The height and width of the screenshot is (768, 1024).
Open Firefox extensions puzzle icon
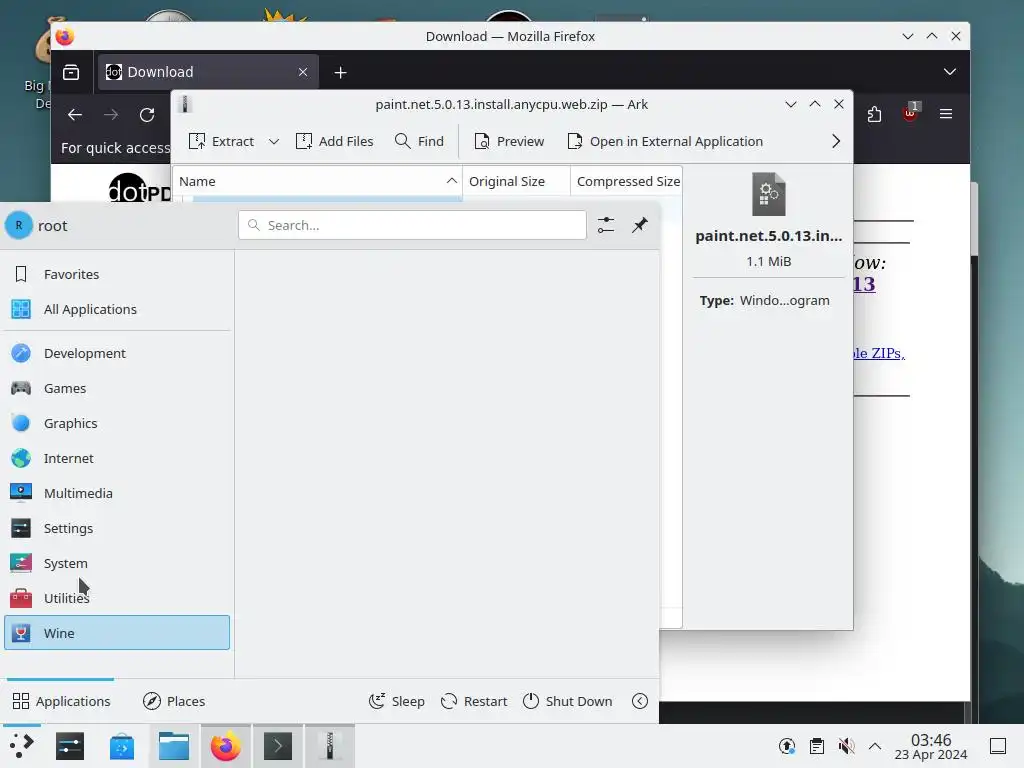tap(874, 115)
